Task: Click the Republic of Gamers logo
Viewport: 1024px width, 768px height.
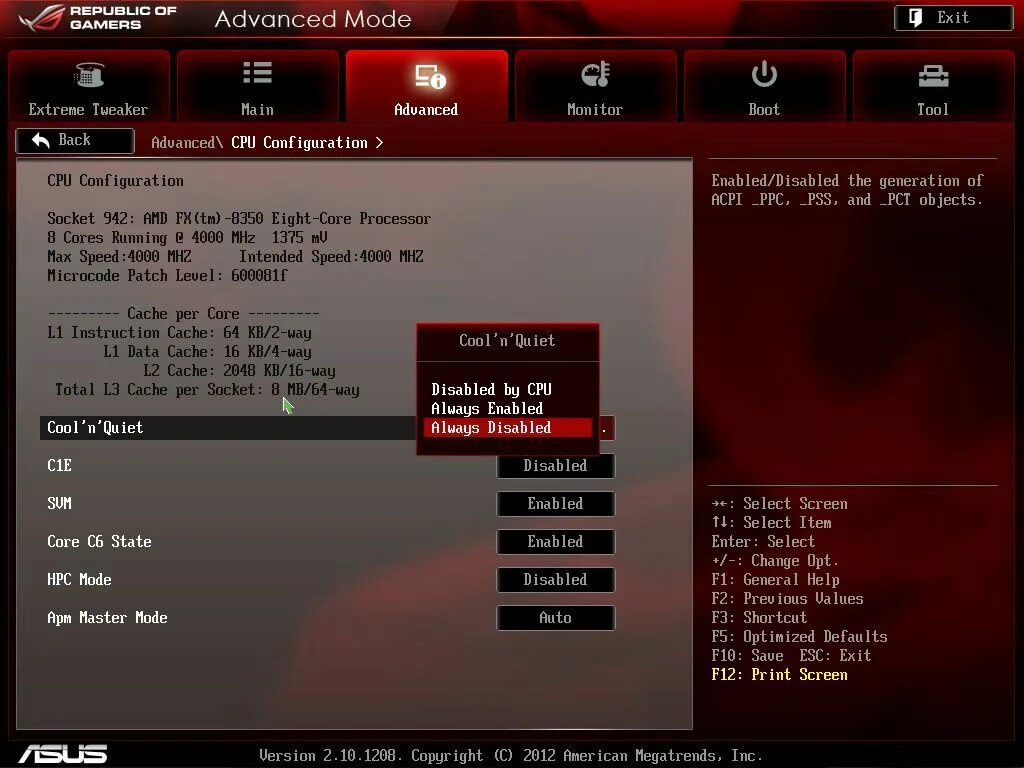Action: [97, 18]
